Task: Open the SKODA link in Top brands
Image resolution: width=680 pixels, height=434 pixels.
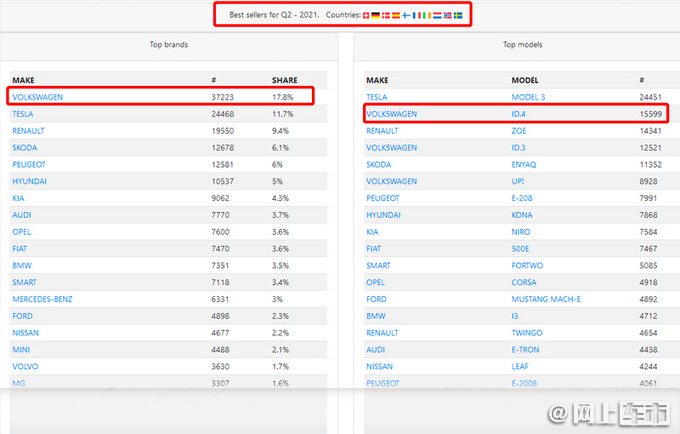Action: pos(25,147)
